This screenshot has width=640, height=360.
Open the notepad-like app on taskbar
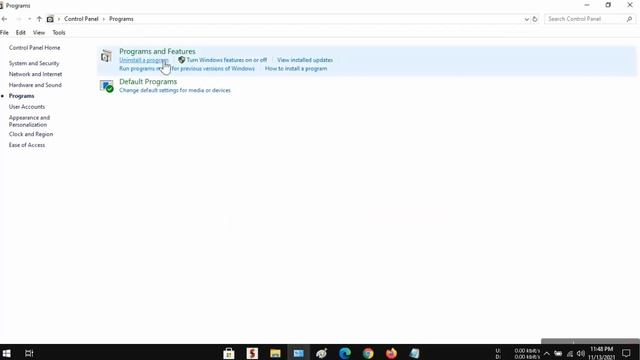point(414,353)
